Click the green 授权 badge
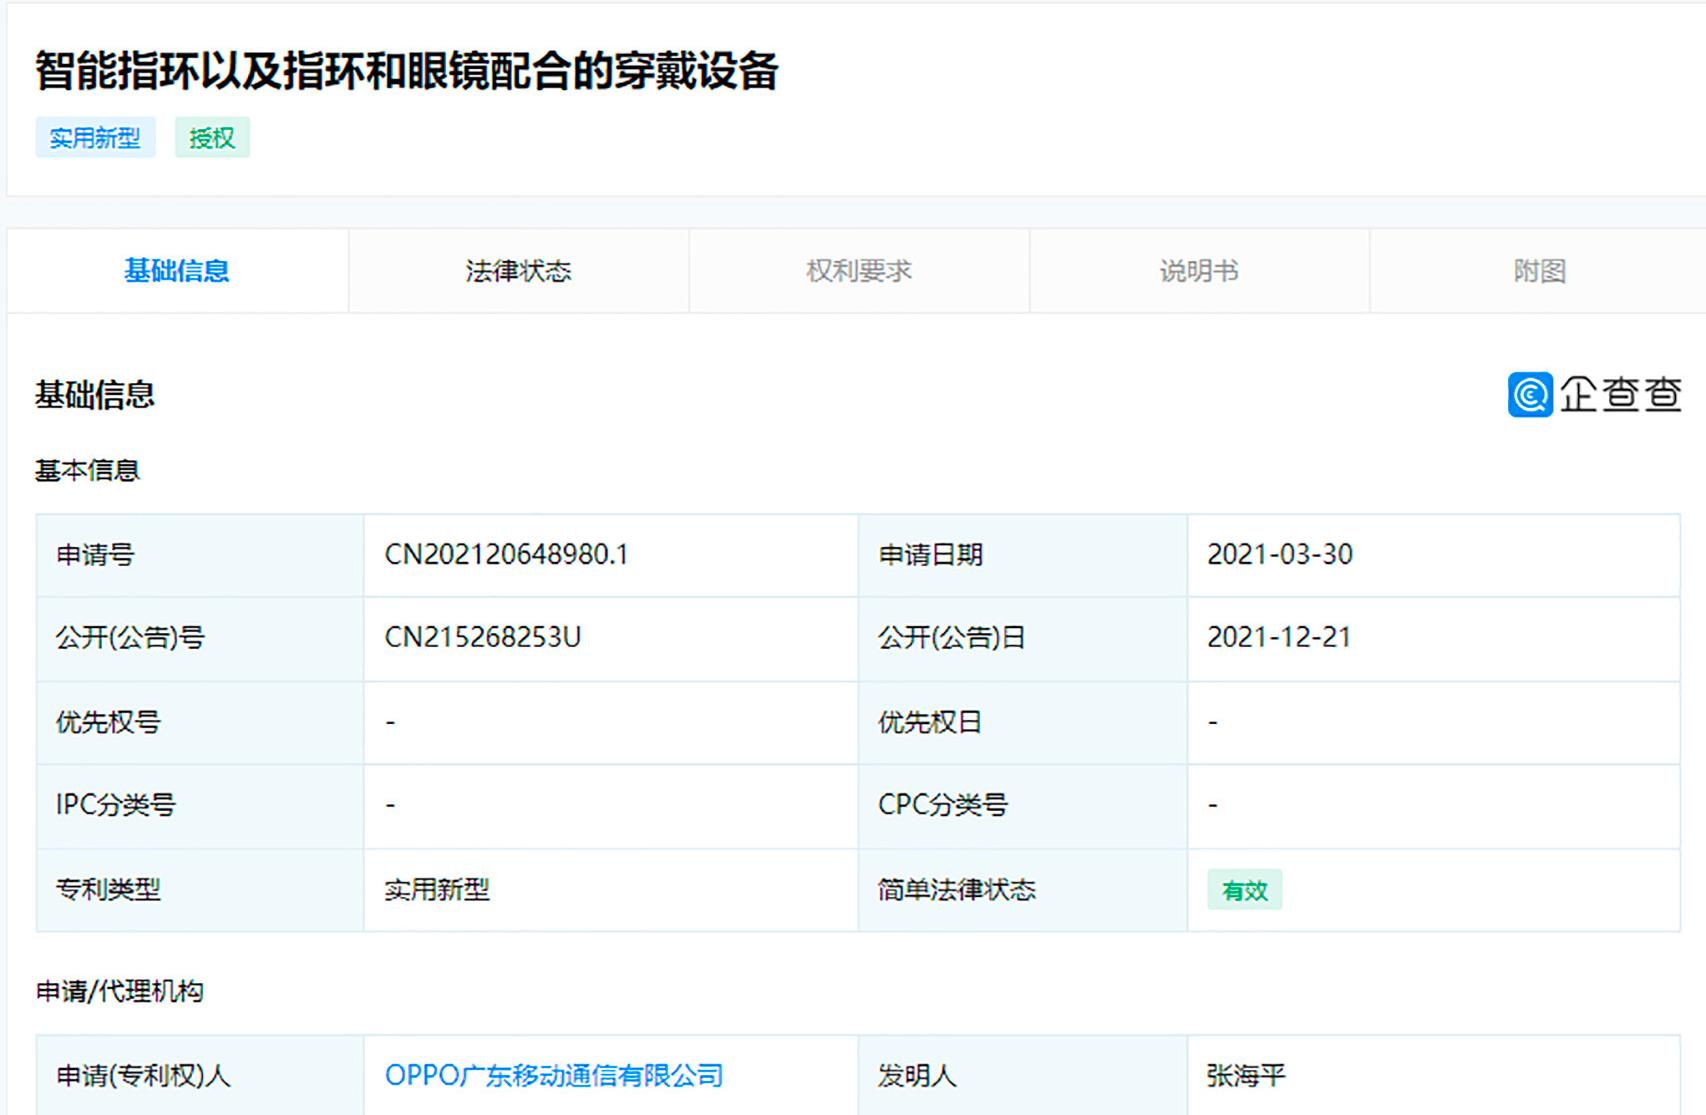 [210, 139]
